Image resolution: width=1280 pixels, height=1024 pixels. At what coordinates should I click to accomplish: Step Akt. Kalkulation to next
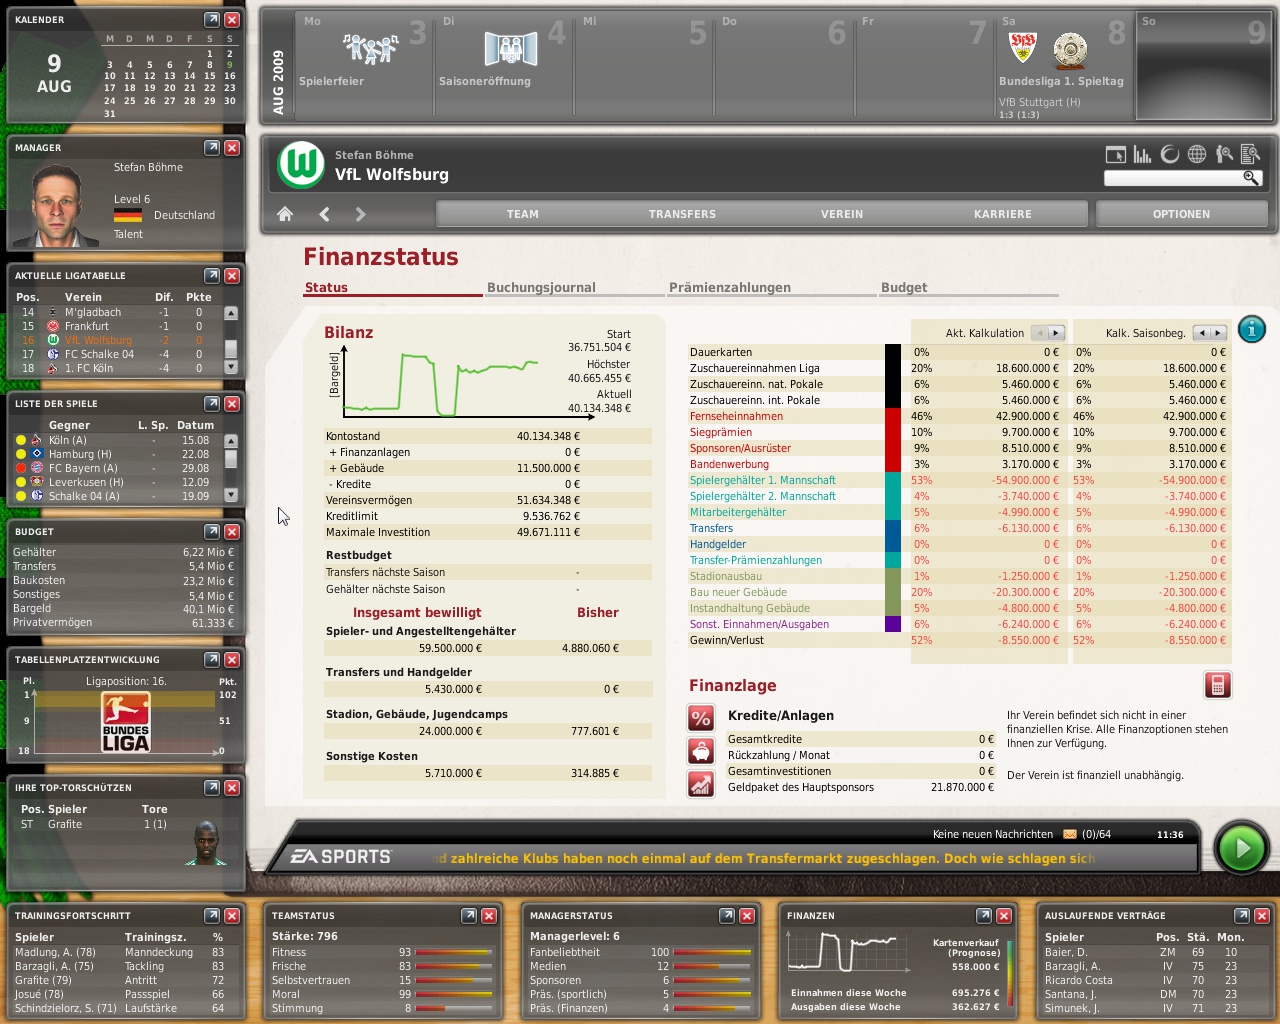pyautogui.click(x=1056, y=333)
